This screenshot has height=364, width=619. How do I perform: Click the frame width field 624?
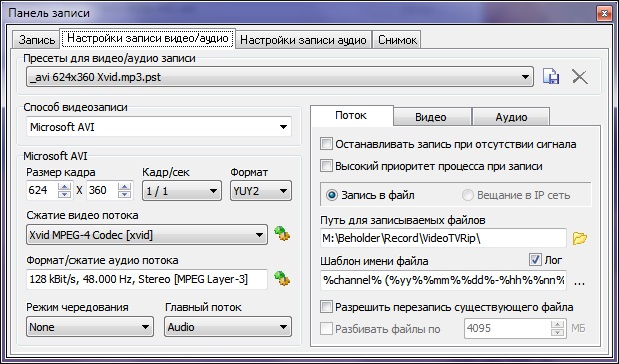coord(42,190)
